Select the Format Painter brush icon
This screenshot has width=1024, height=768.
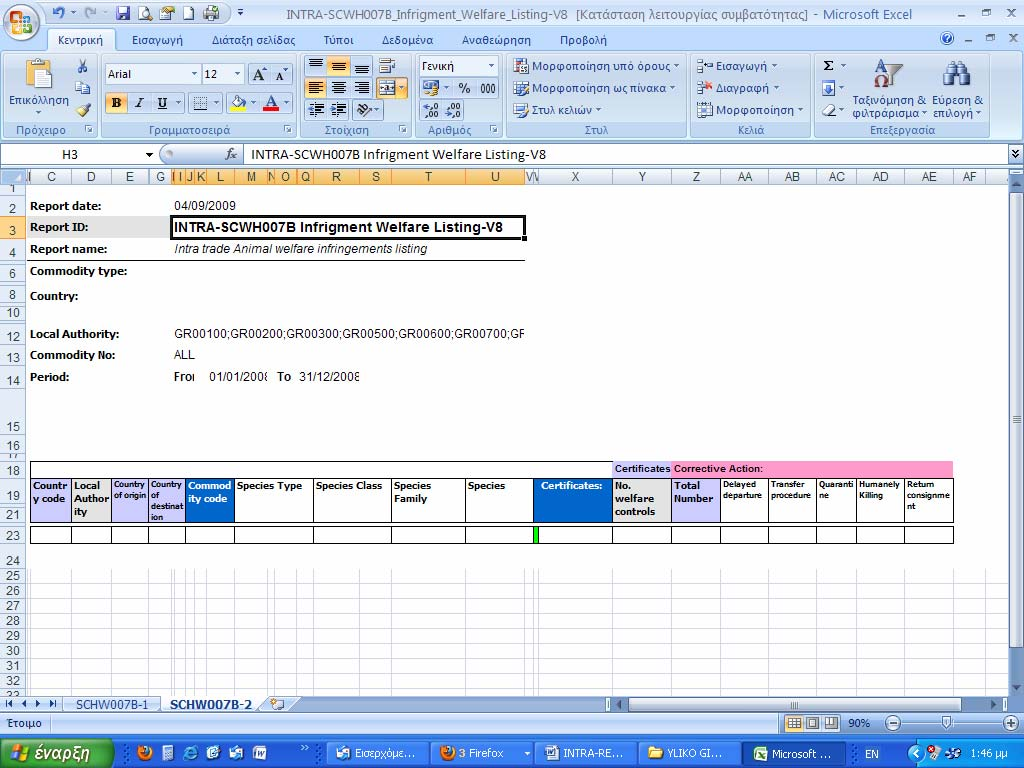[x=83, y=110]
